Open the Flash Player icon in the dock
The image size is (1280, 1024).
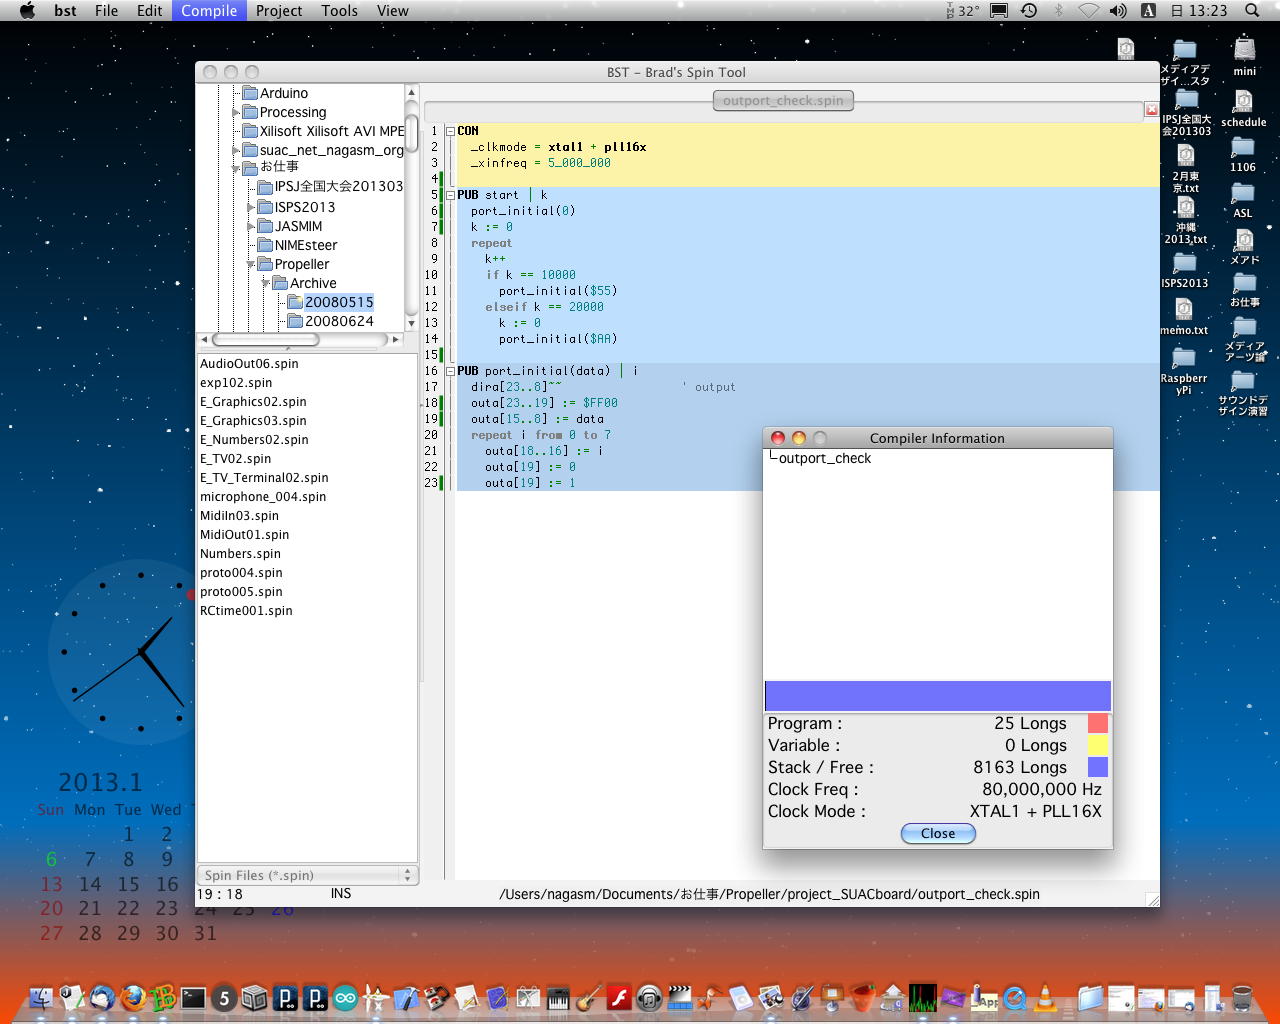[x=619, y=997]
